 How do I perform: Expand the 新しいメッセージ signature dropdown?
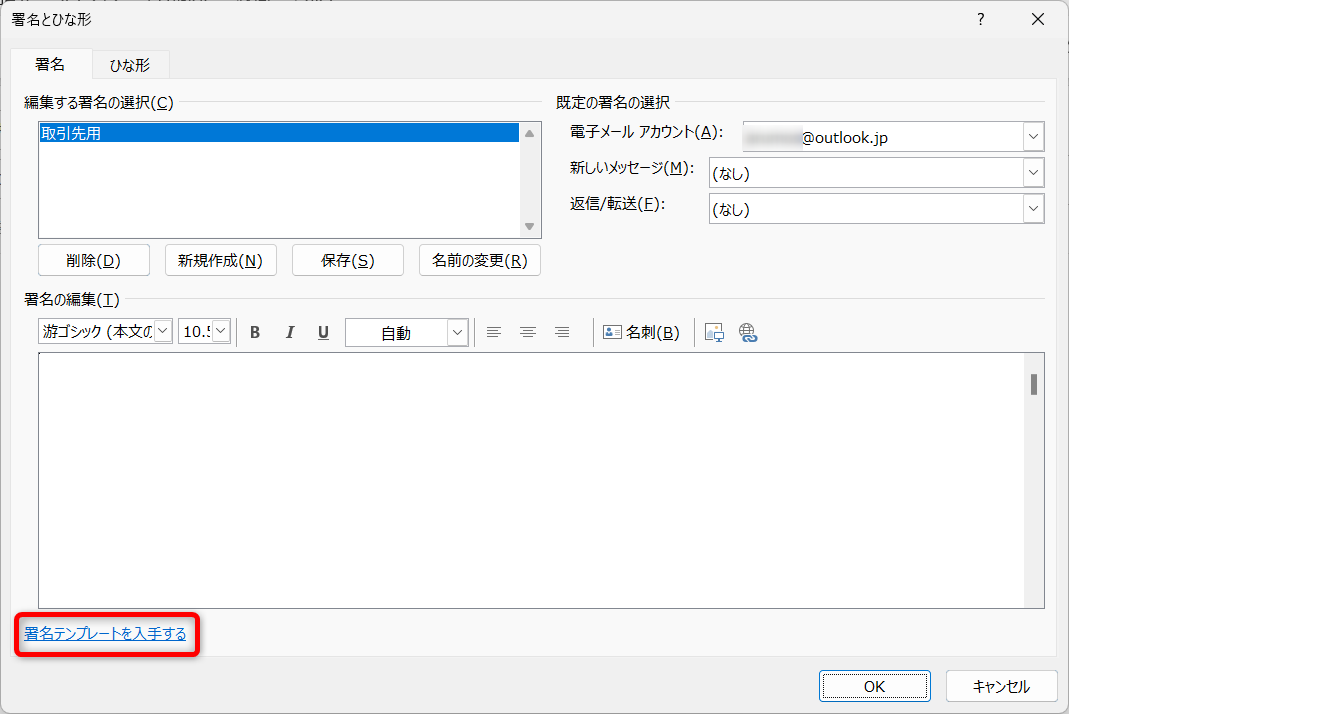pyautogui.click(x=1033, y=173)
